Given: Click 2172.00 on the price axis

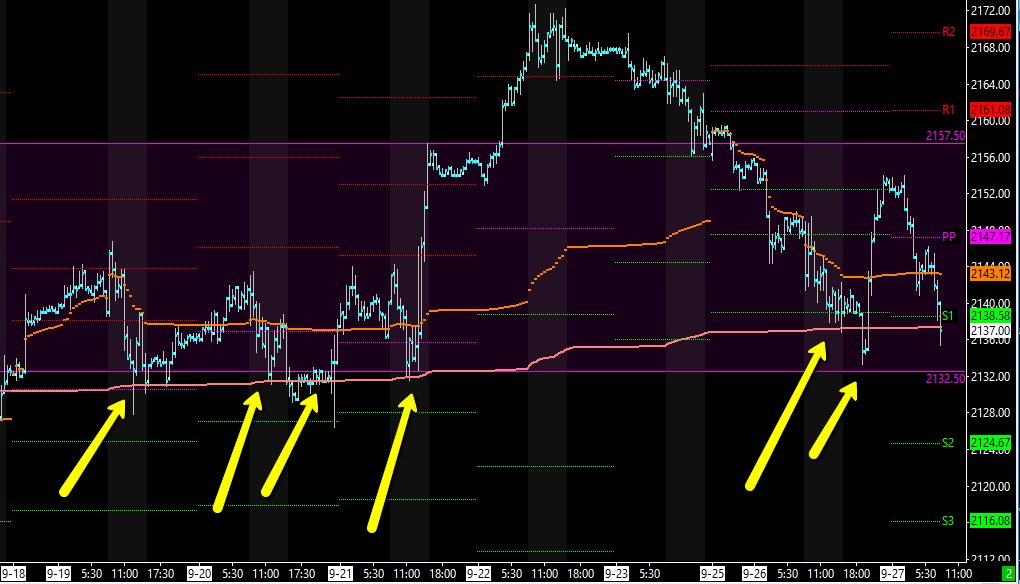Looking at the screenshot, I should coord(990,11).
